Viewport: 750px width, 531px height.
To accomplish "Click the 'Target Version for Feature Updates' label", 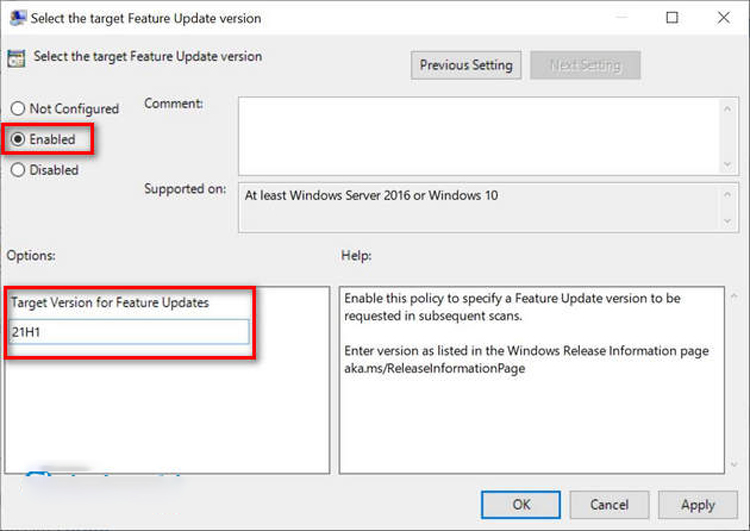I will 110,303.
